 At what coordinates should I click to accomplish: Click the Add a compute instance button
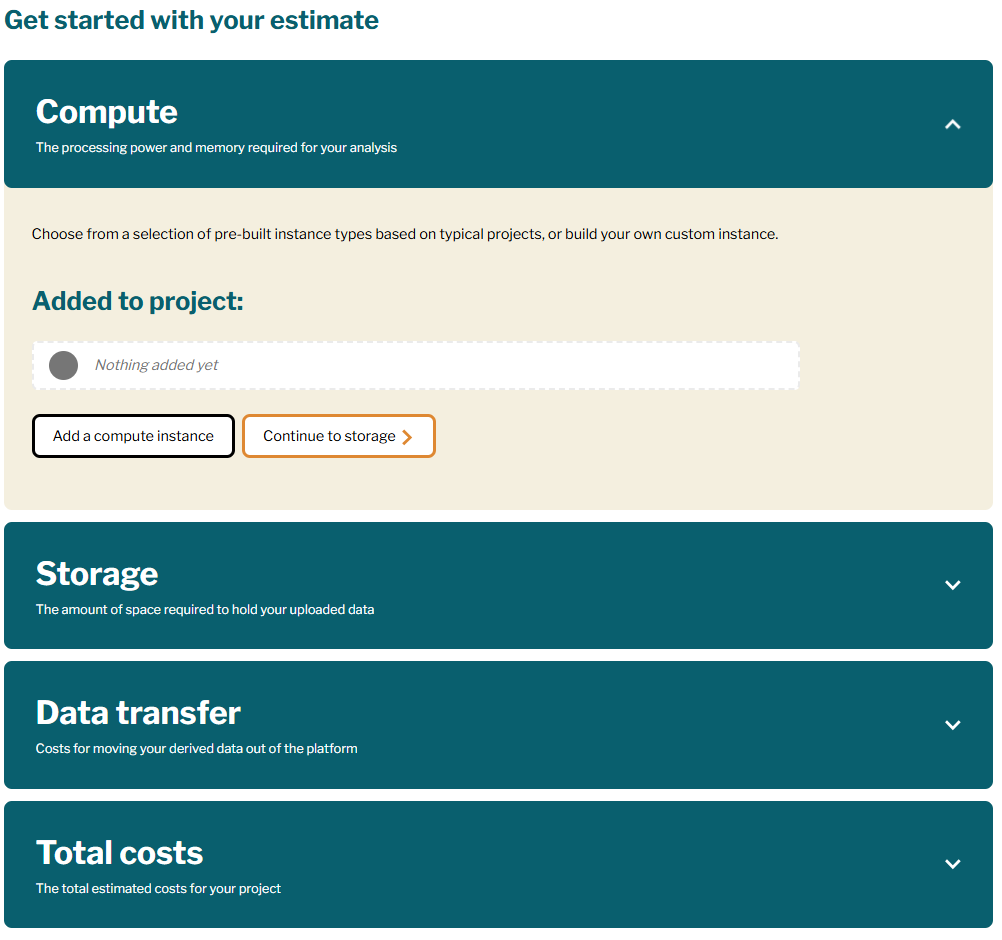pyautogui.click(x=133, y=436)
